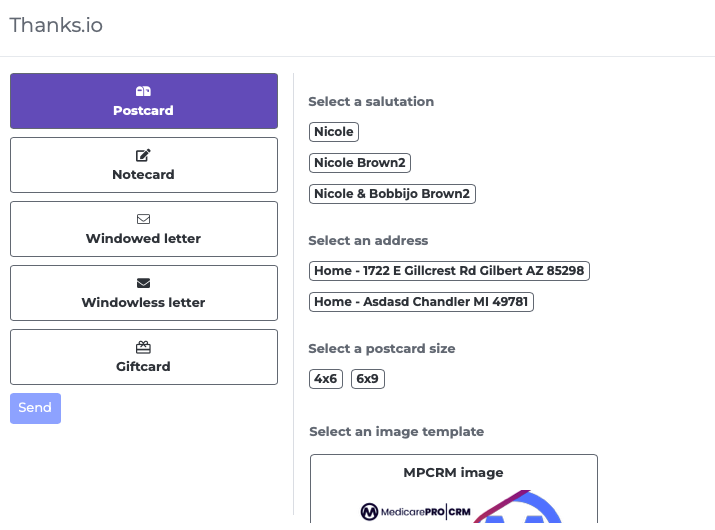Select the Notecard mail type
This screenshot has width=715, height=530.
144,165
